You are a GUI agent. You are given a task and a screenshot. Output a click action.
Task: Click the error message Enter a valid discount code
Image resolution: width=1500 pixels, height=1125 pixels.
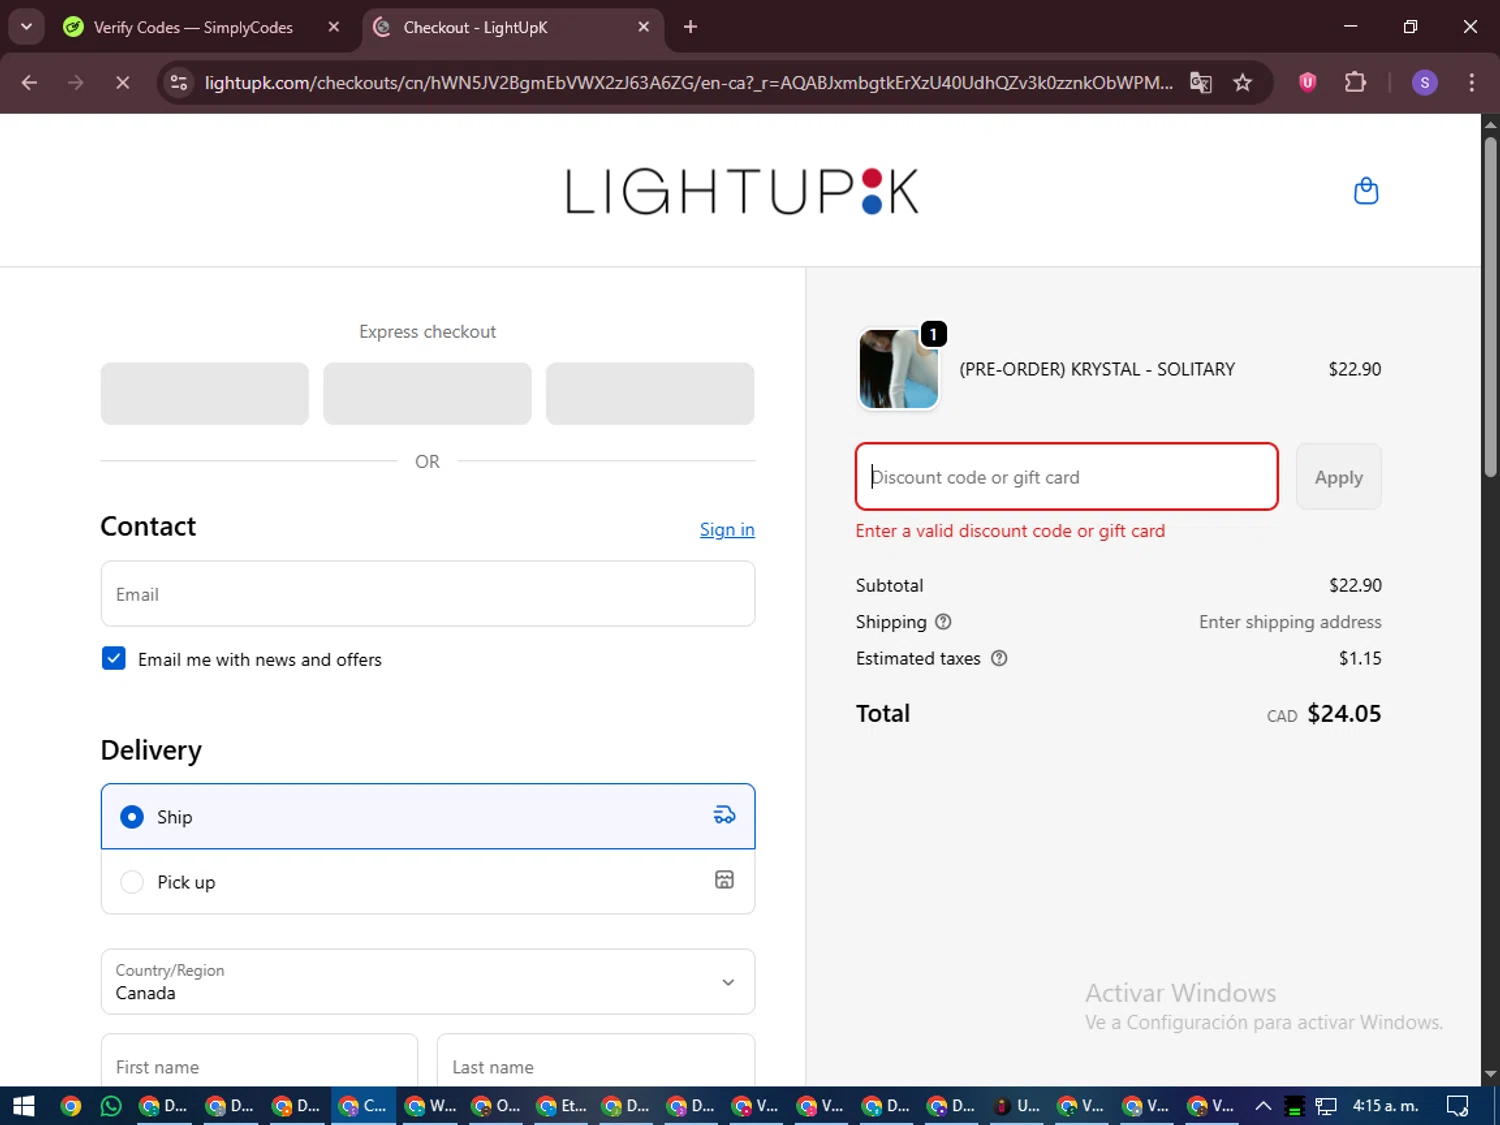coord(1010,531)
